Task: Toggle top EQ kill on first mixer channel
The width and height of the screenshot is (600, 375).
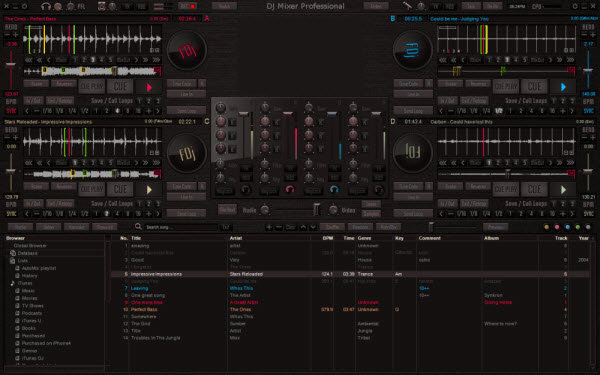Action: pos(232,122)
